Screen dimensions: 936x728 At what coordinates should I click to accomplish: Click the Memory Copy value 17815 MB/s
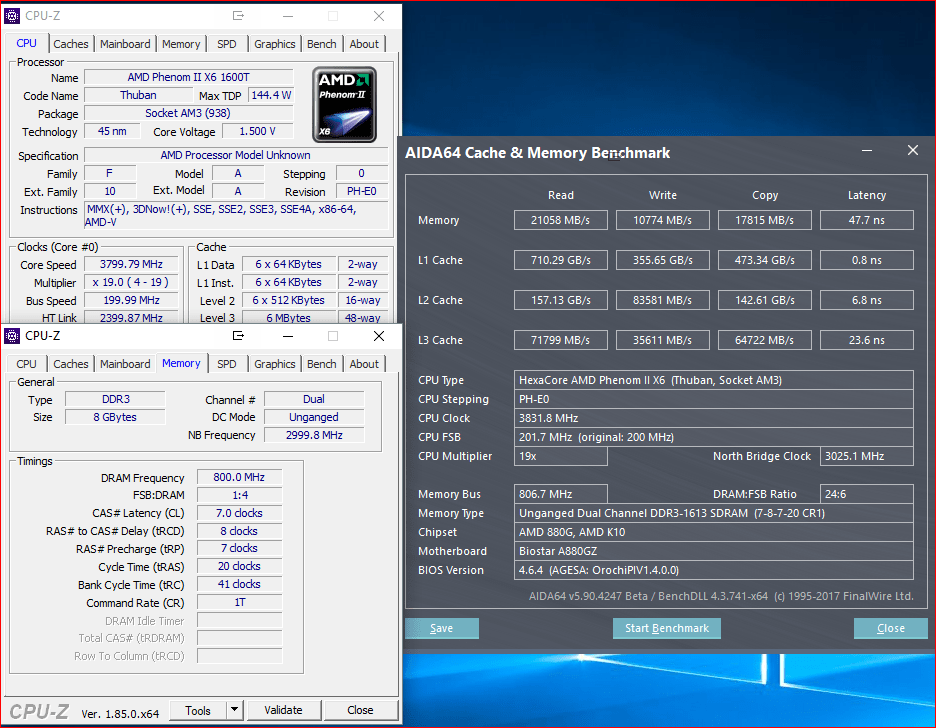point(765,220)
